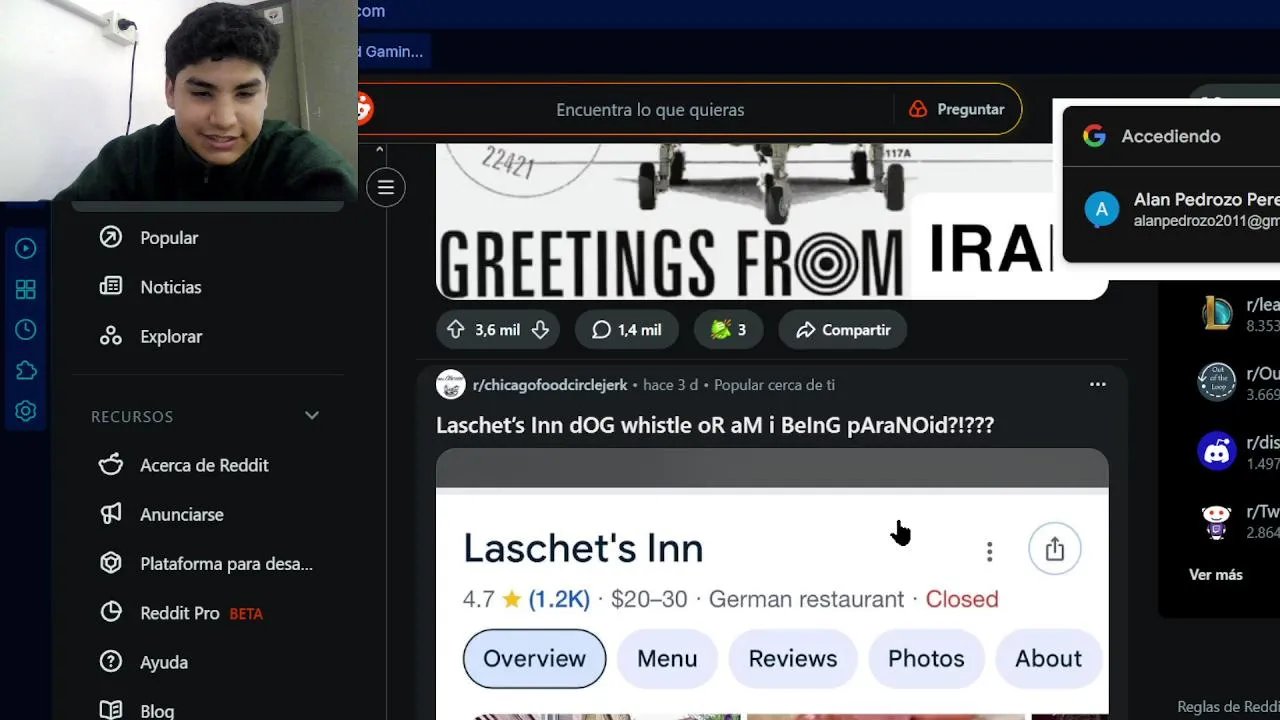Open r/chicagofoodcirclejerk community link
1280x720 pixels.
point(550,385)
